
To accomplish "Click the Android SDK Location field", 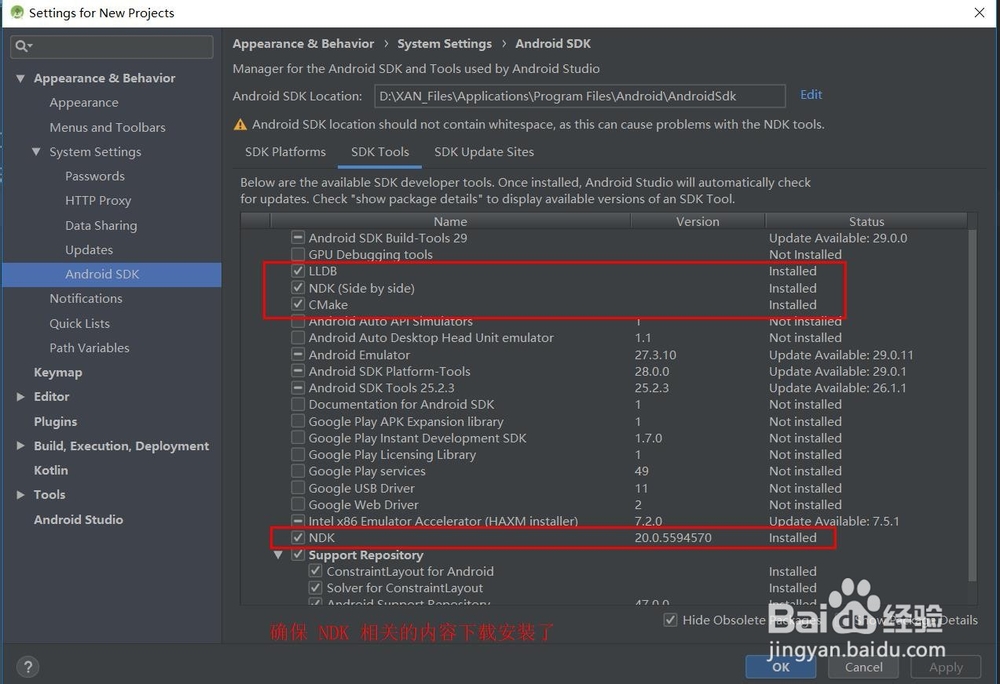I will [x=580, y=96].
